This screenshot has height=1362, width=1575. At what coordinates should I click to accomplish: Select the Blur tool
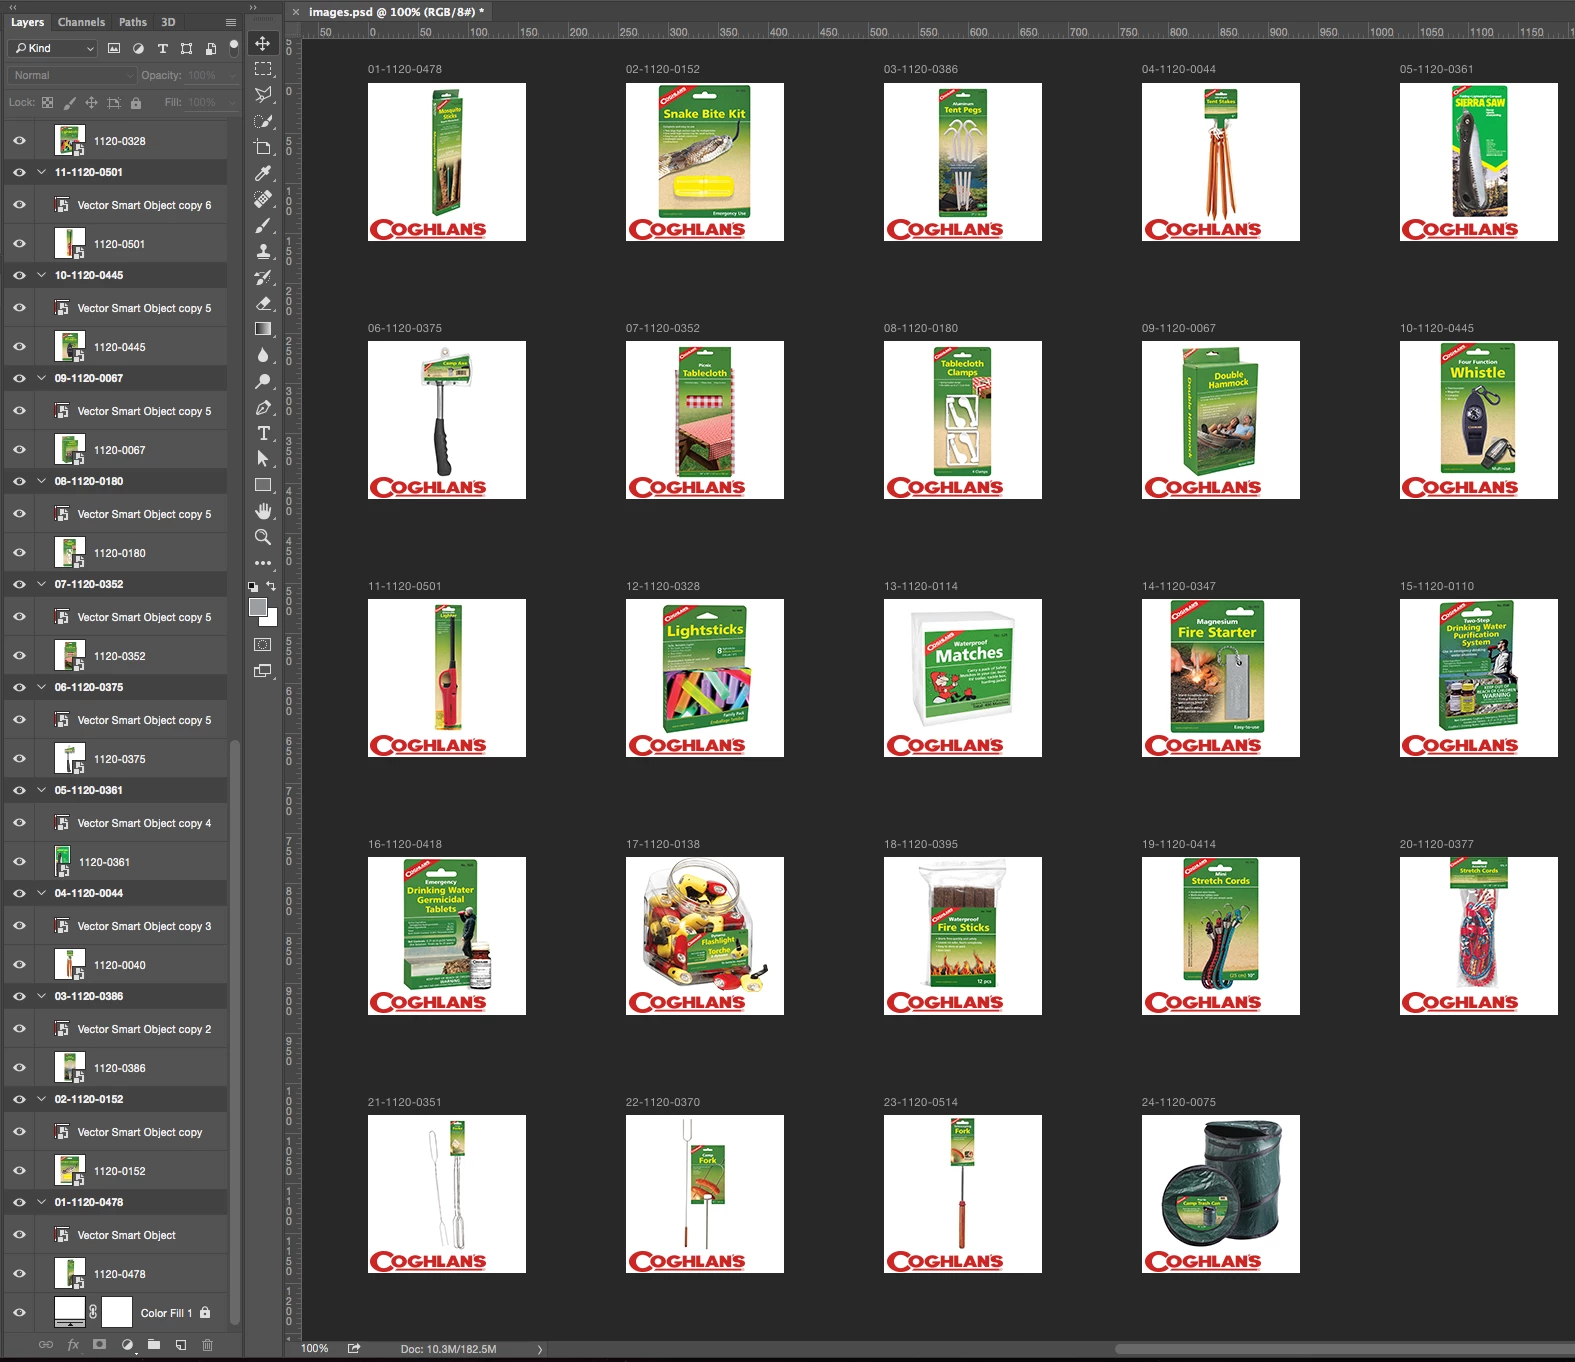pyautogui.click(x=263, y=355)
